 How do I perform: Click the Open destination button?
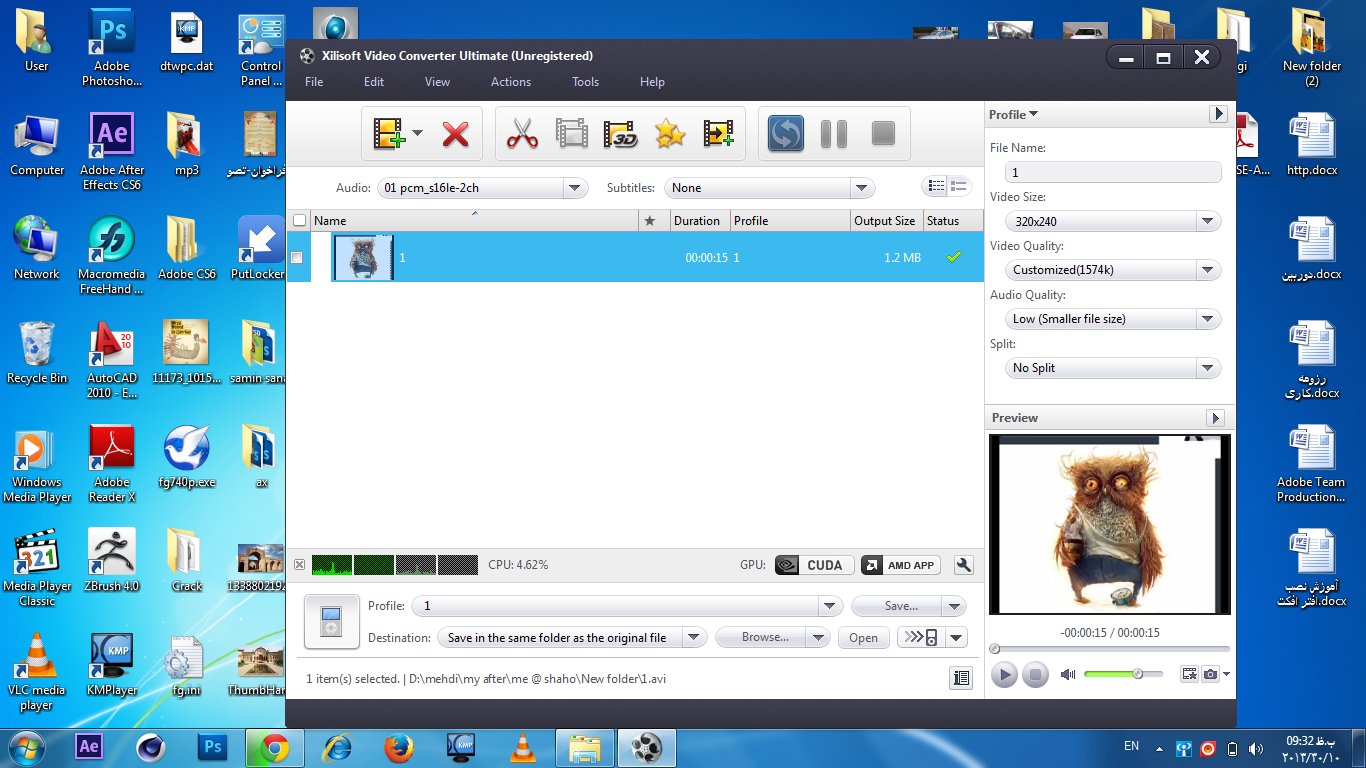(864, 637)
